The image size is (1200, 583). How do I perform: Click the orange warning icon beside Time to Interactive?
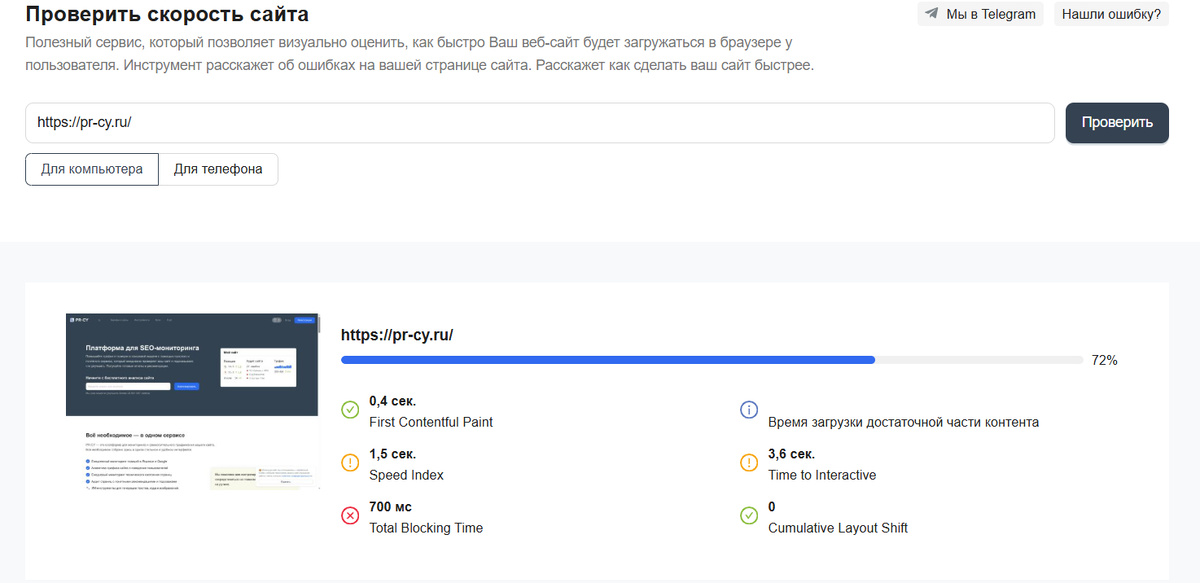click(749, 463)
